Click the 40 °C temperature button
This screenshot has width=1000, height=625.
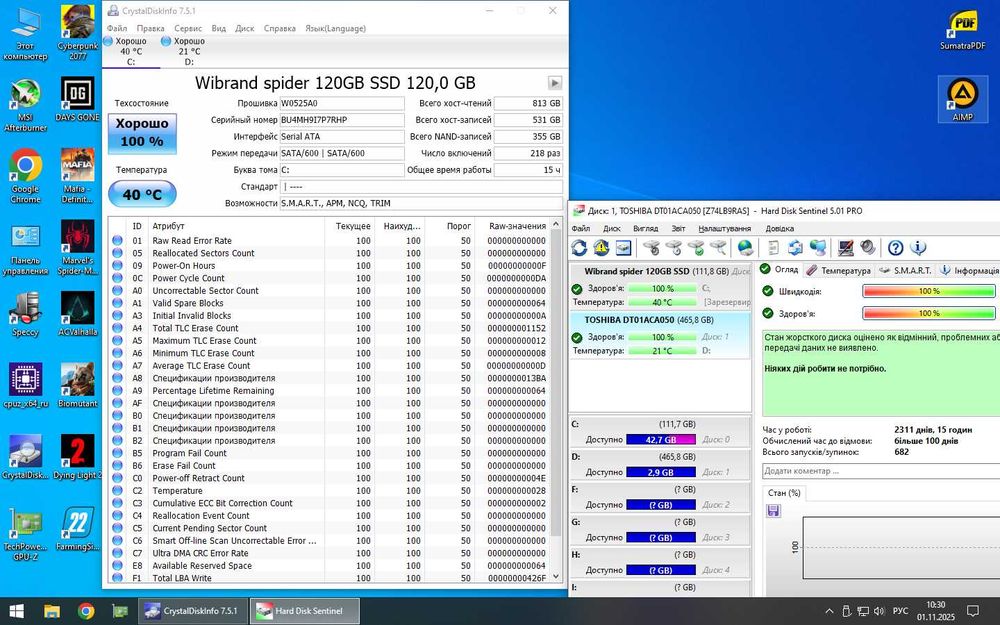[141, 195]
